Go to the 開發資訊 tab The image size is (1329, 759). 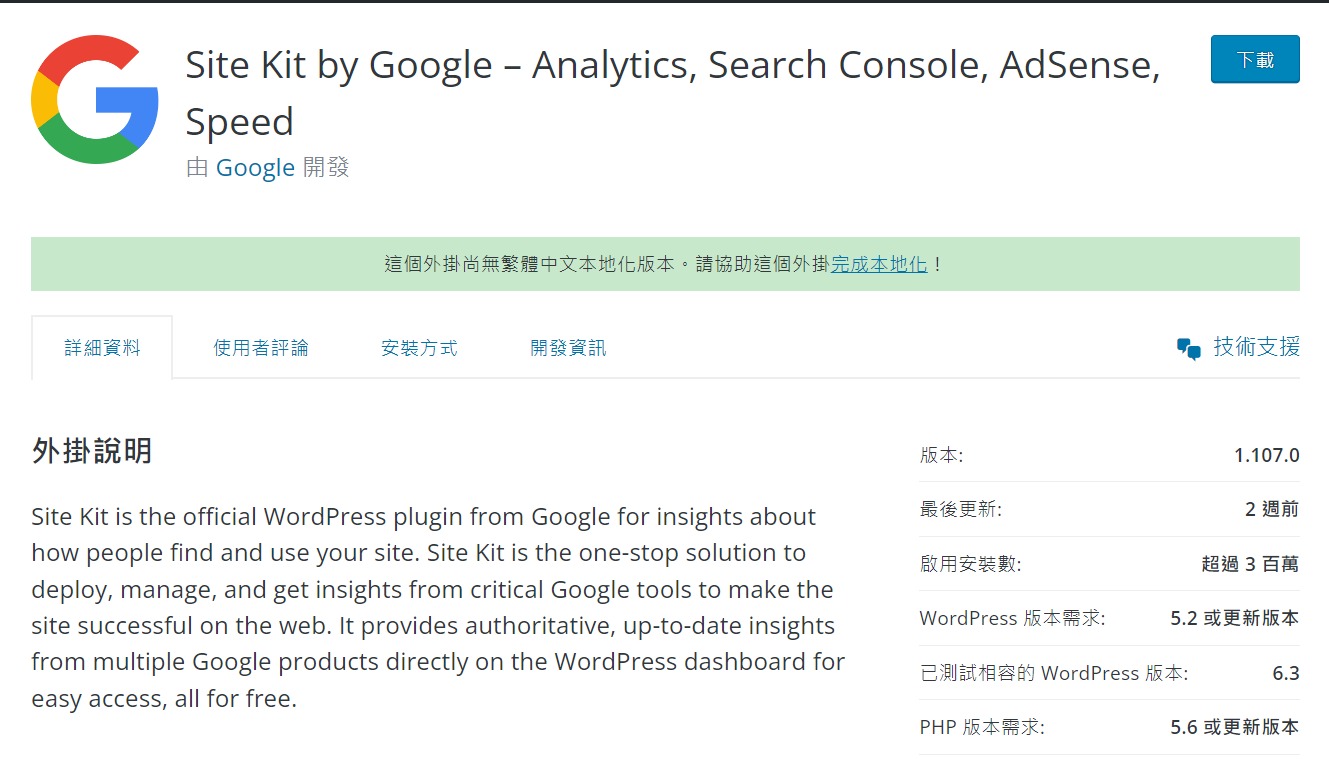(568, 348)
